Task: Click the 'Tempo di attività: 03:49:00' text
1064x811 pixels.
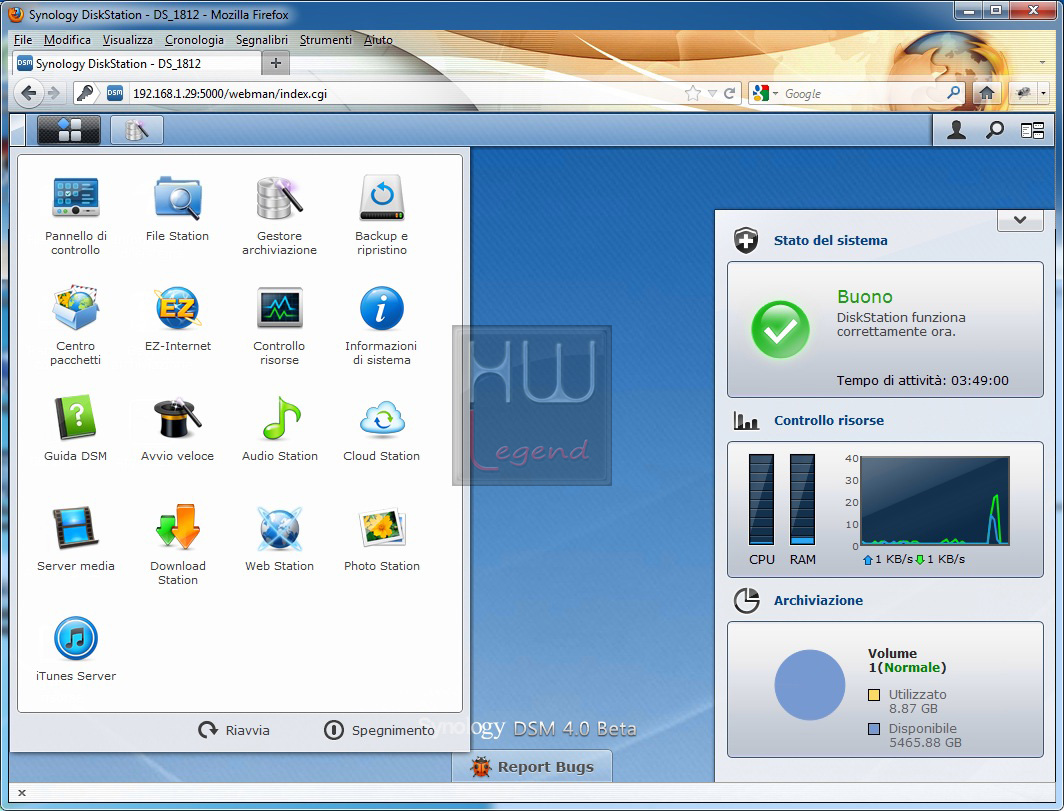Action: pyautogui.click(x=922, y=380)
